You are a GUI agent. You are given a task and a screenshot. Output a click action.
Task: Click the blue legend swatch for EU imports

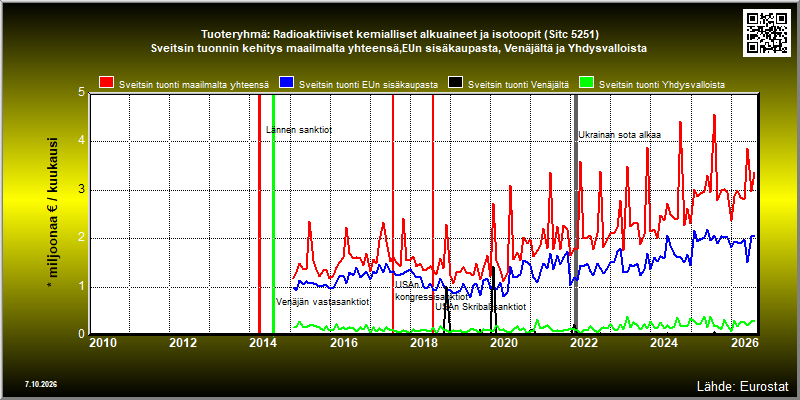click(286, 83)
